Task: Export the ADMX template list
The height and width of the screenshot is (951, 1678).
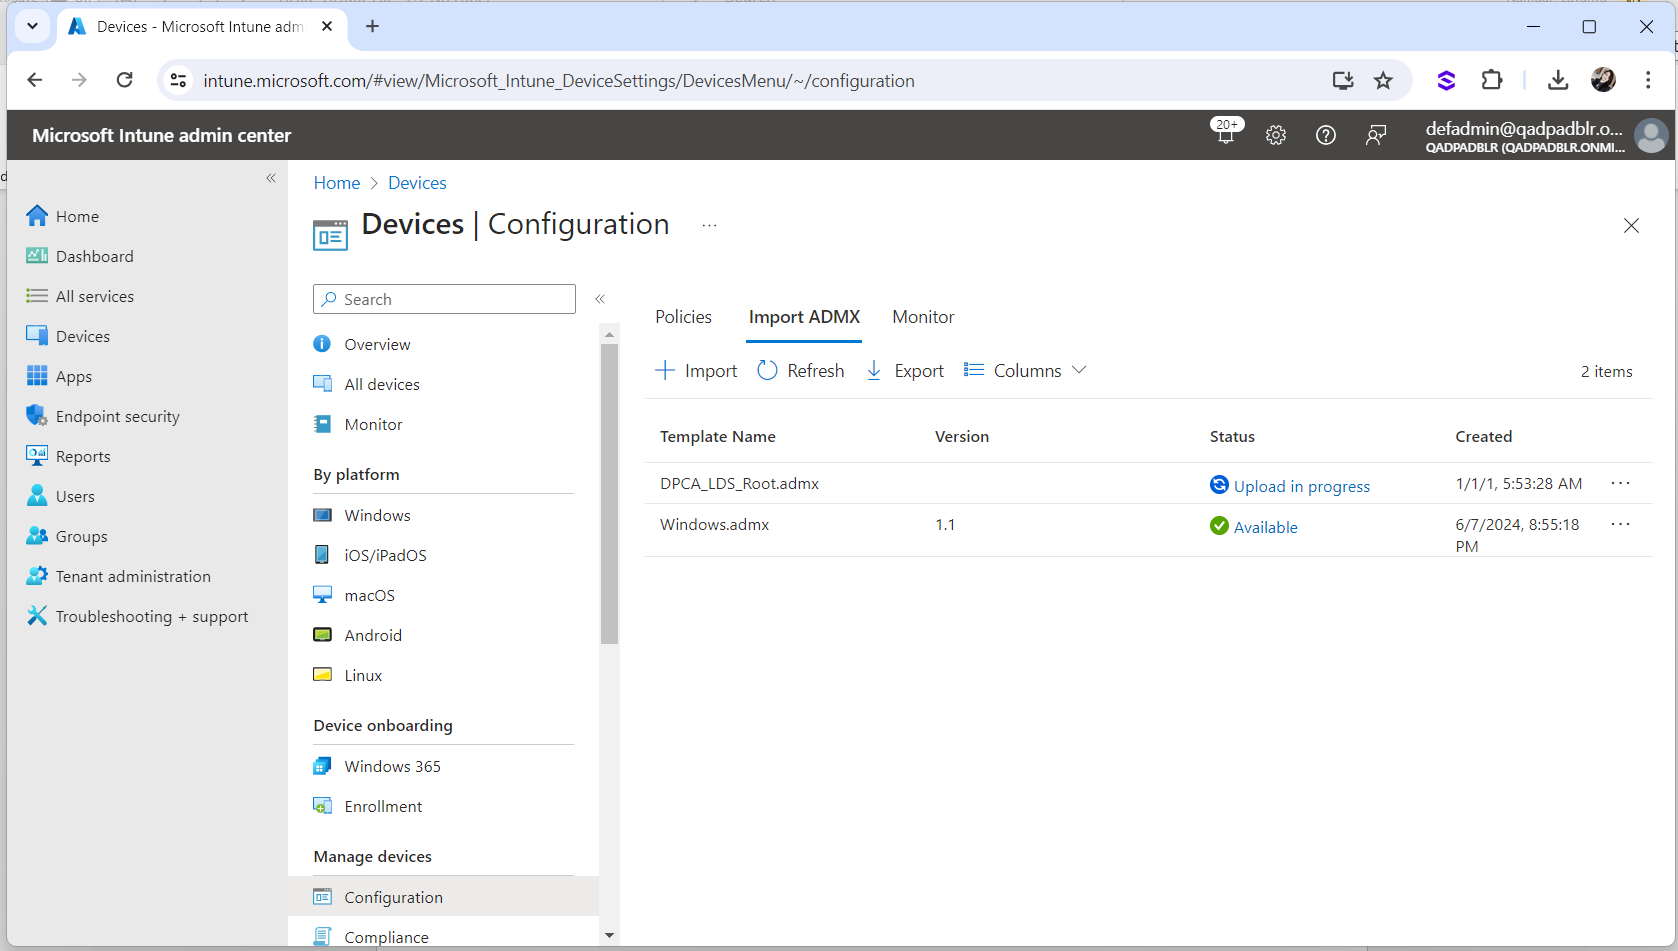Action: click(904, 371)
